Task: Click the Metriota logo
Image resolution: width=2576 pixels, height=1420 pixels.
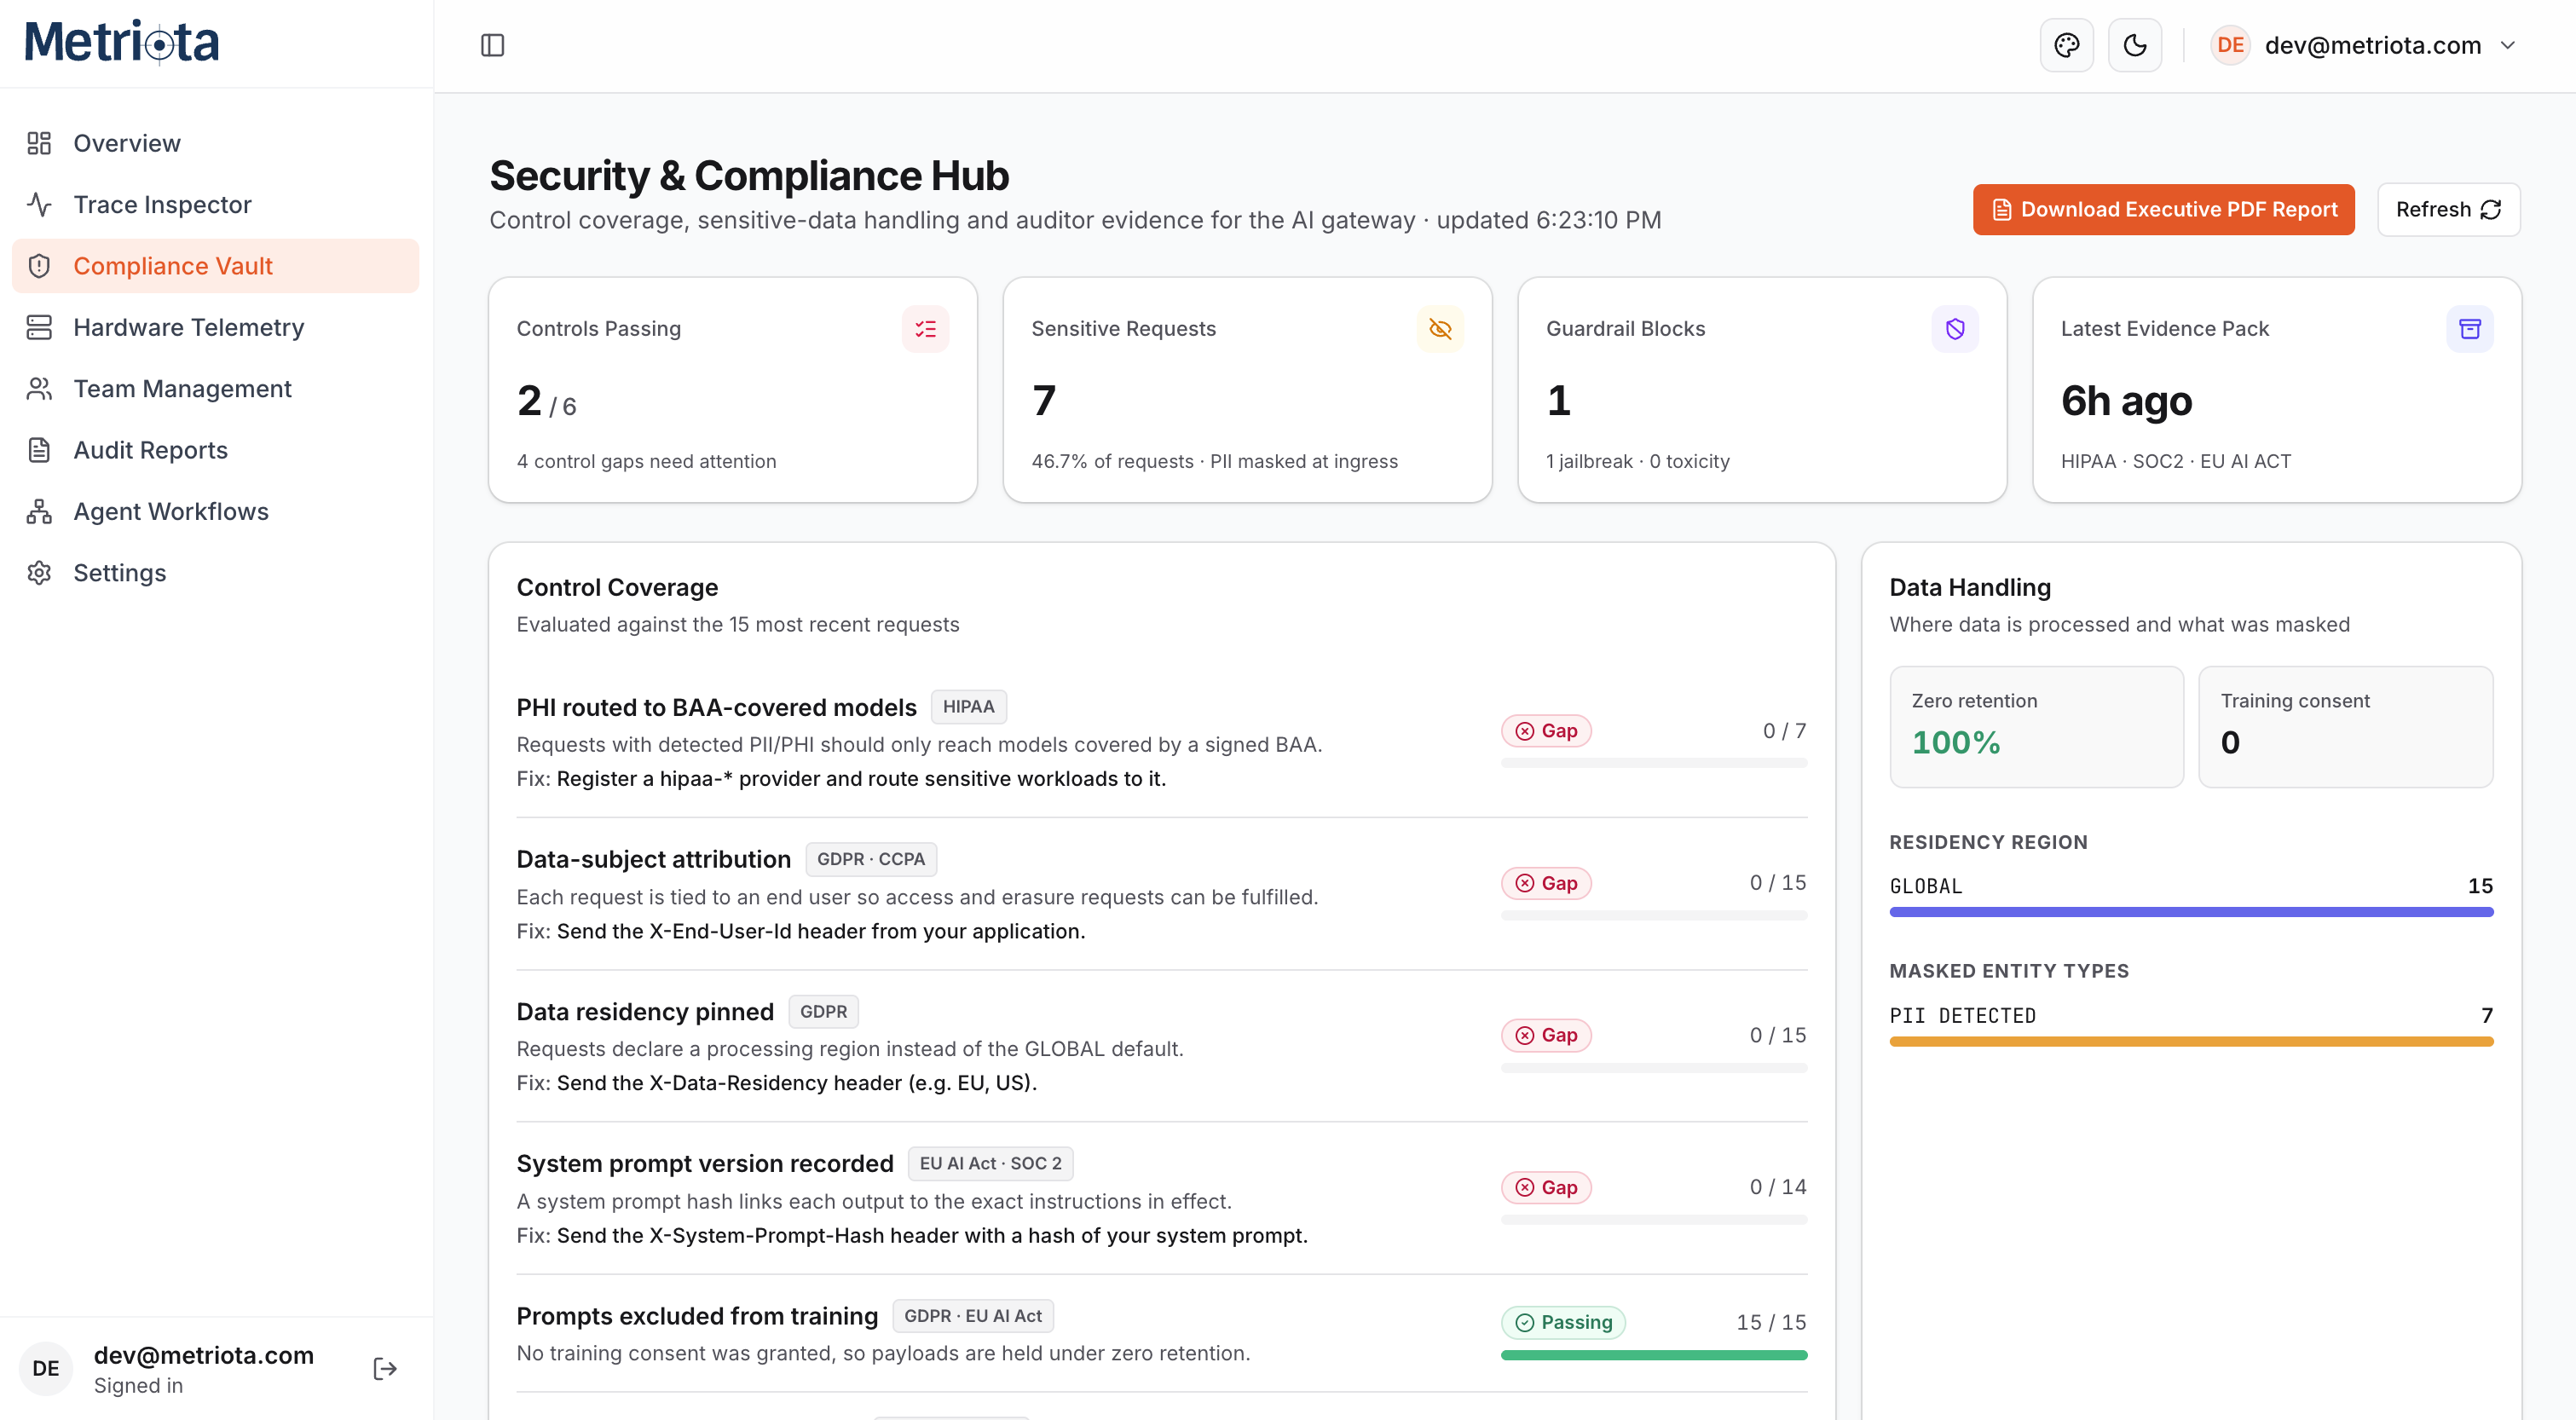Action: point(121,42)
